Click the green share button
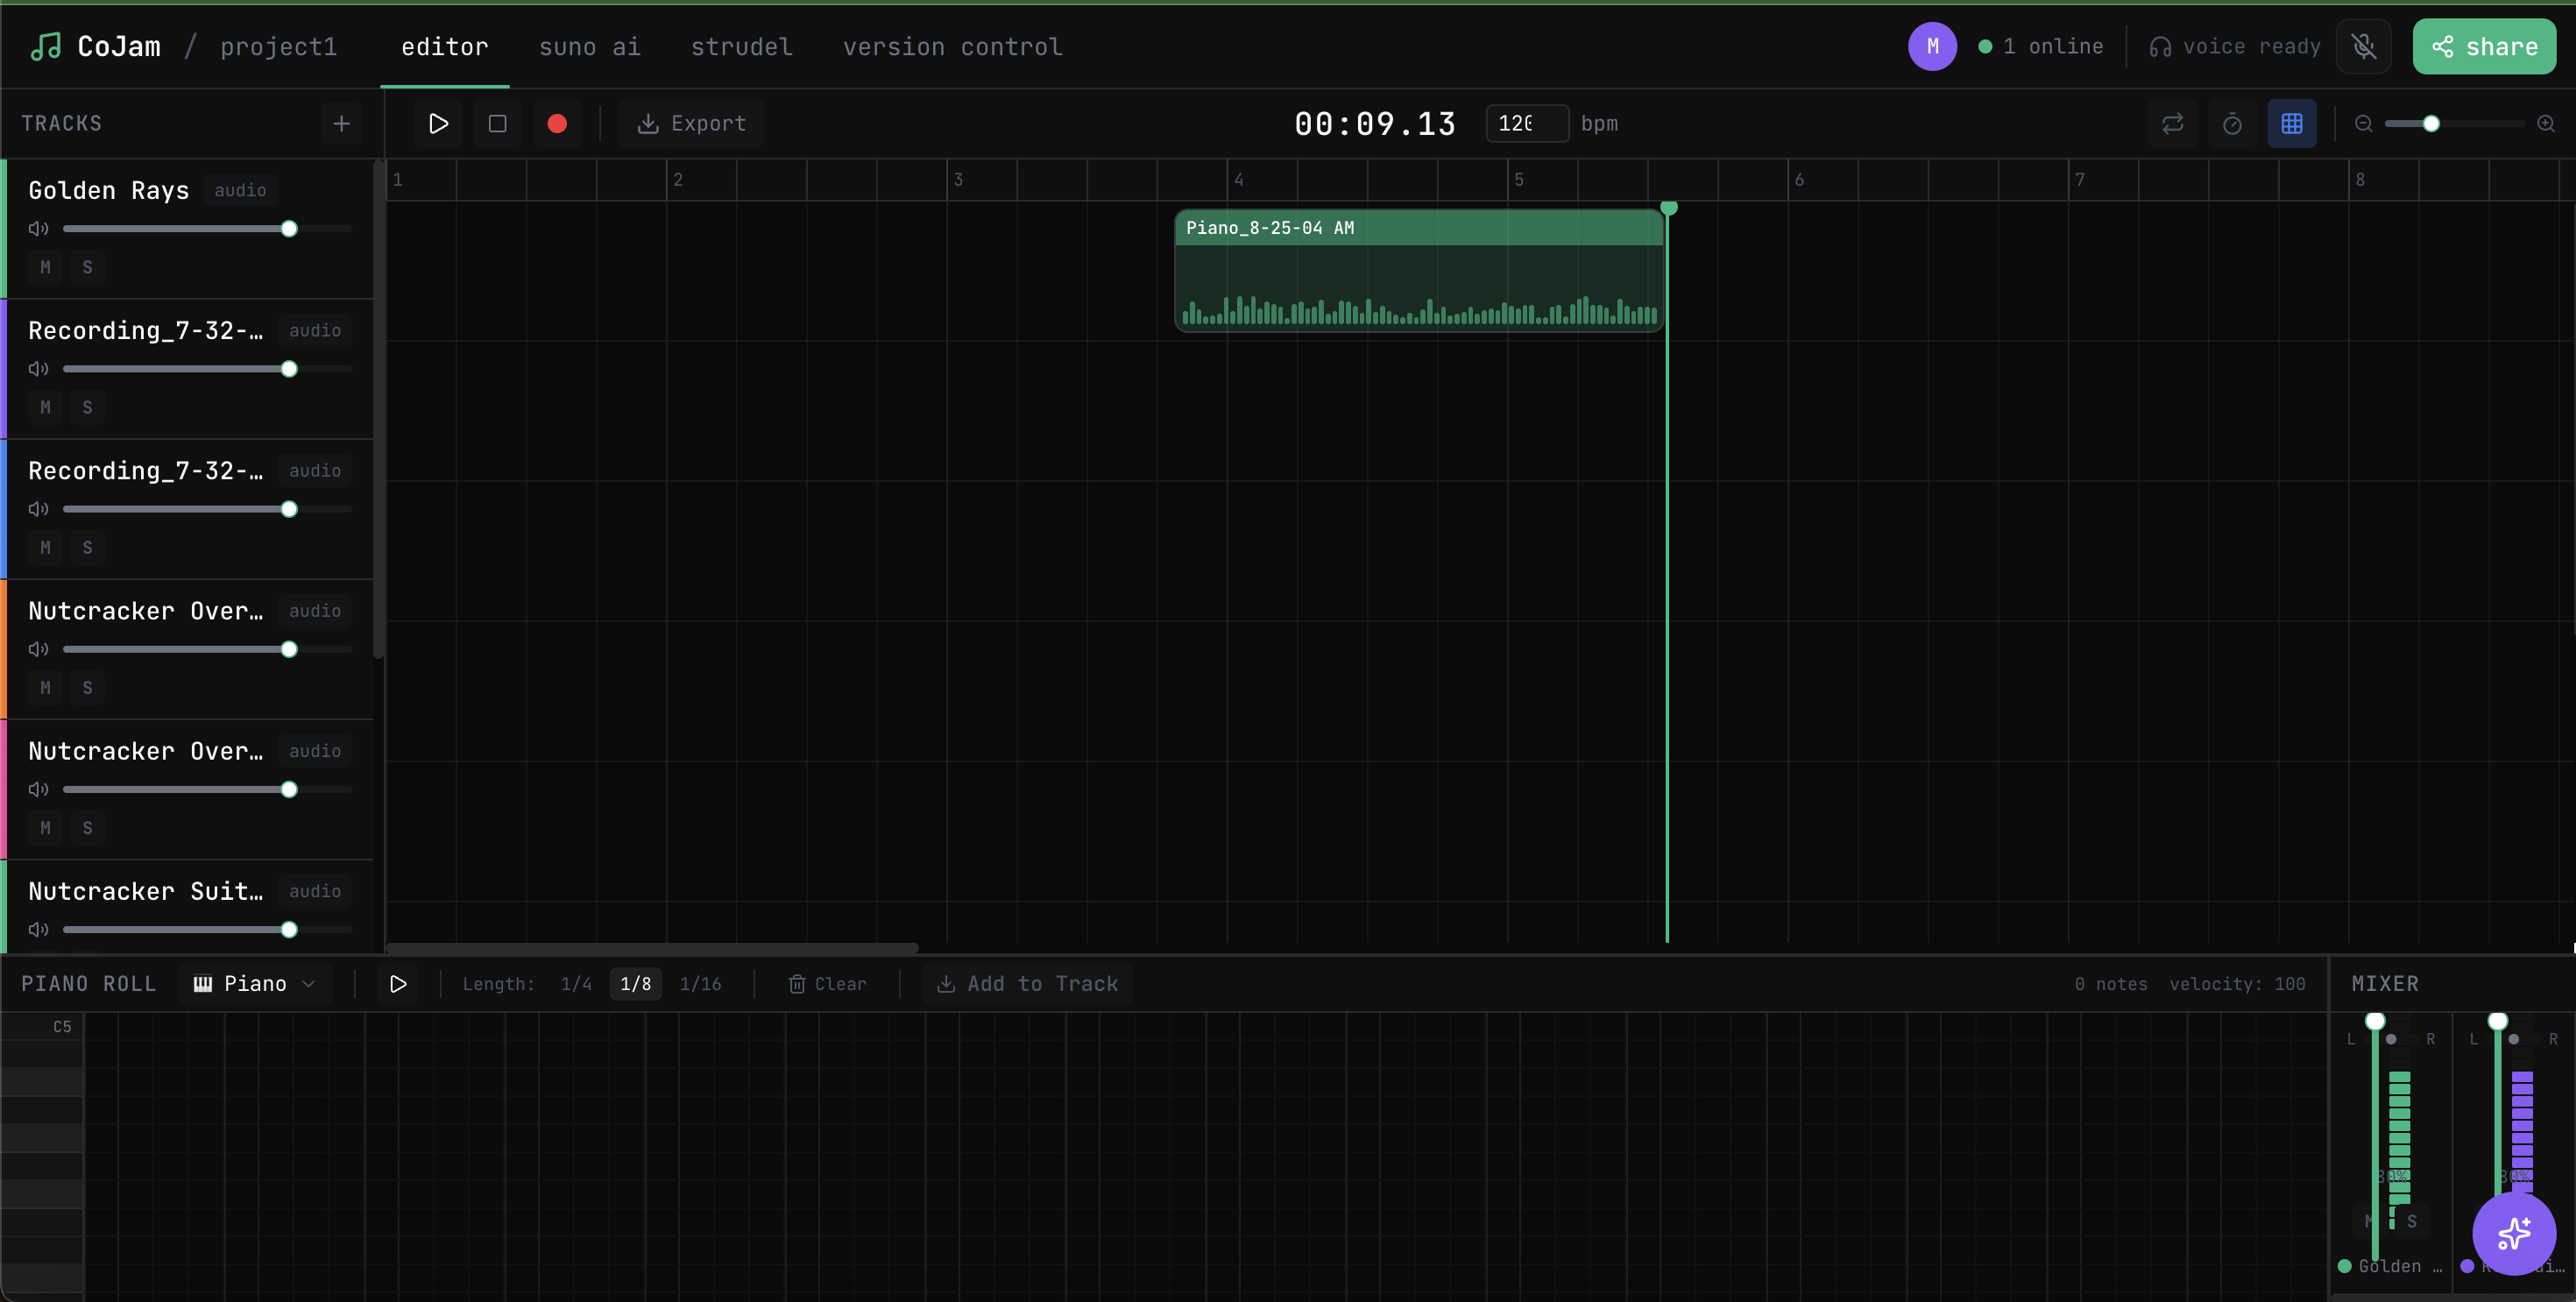2576x1302 pixels. pyautogui.click(x=2483, y=46)
